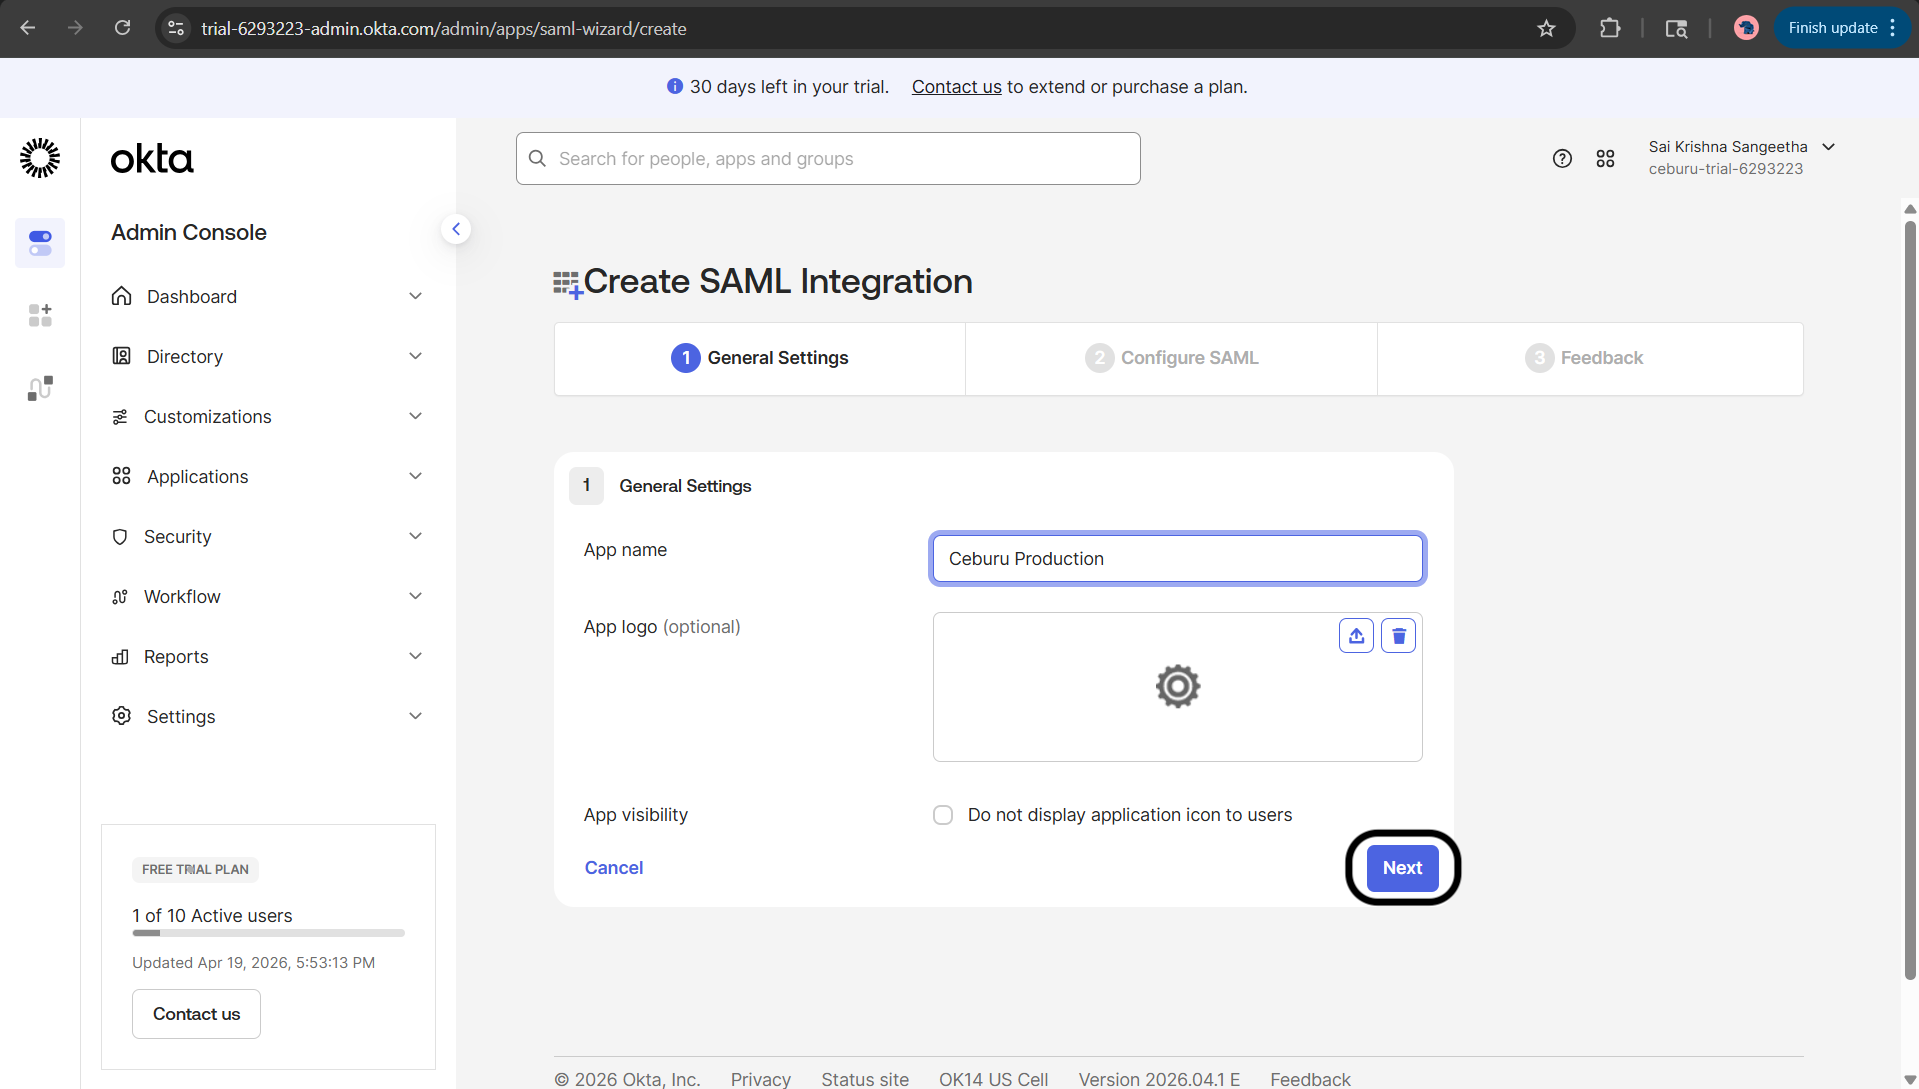The width and height of the screenshot is (1919, 1089).
Task: Open the Customizations menu item
Action: 268,416
